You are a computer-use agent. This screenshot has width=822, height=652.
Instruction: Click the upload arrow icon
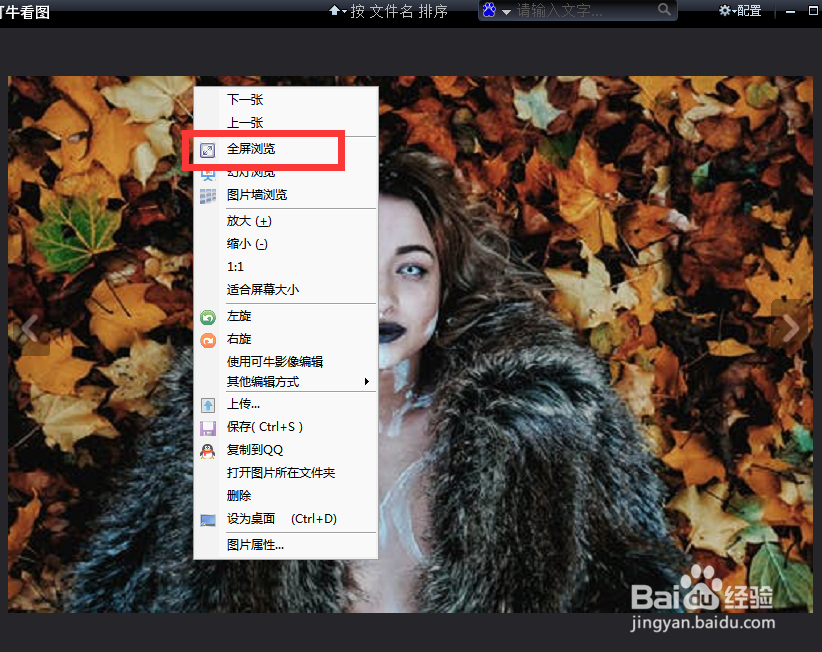tap(208, 405)
